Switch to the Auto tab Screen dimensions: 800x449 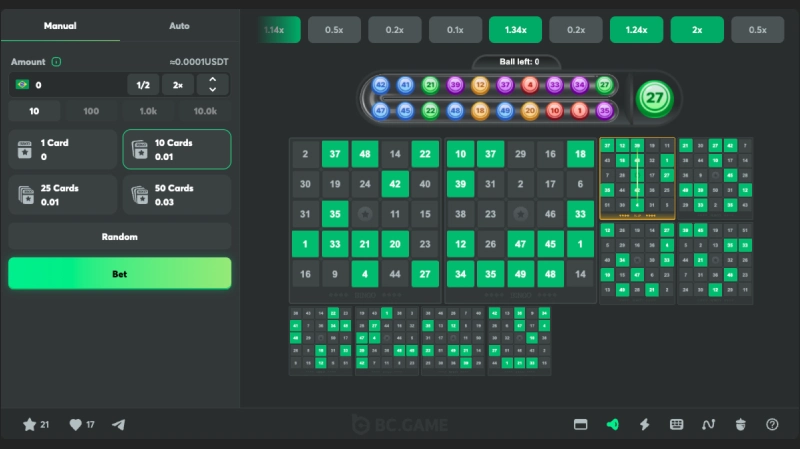(179, 26)
